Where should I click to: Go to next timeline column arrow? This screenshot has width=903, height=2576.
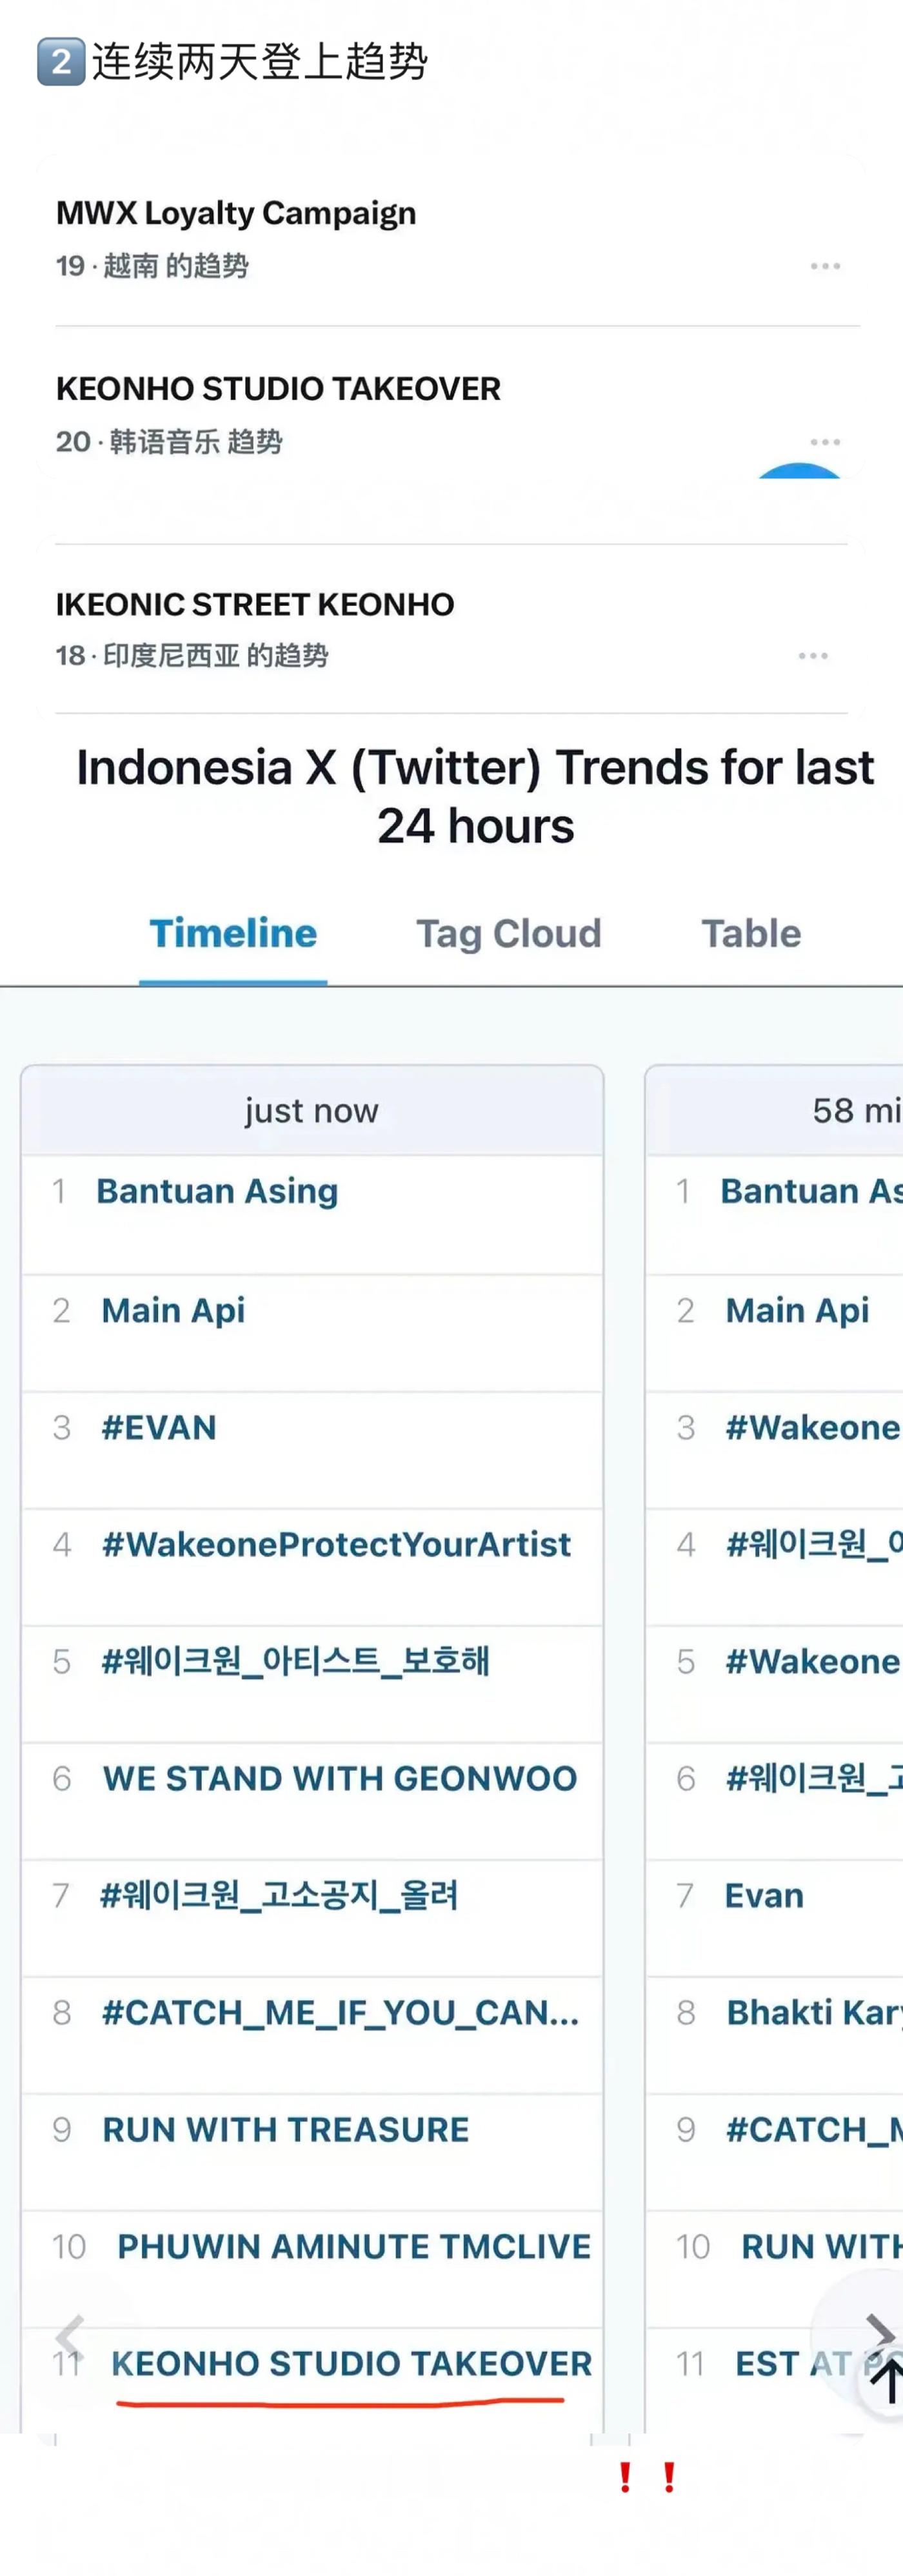click(879, 2334)
